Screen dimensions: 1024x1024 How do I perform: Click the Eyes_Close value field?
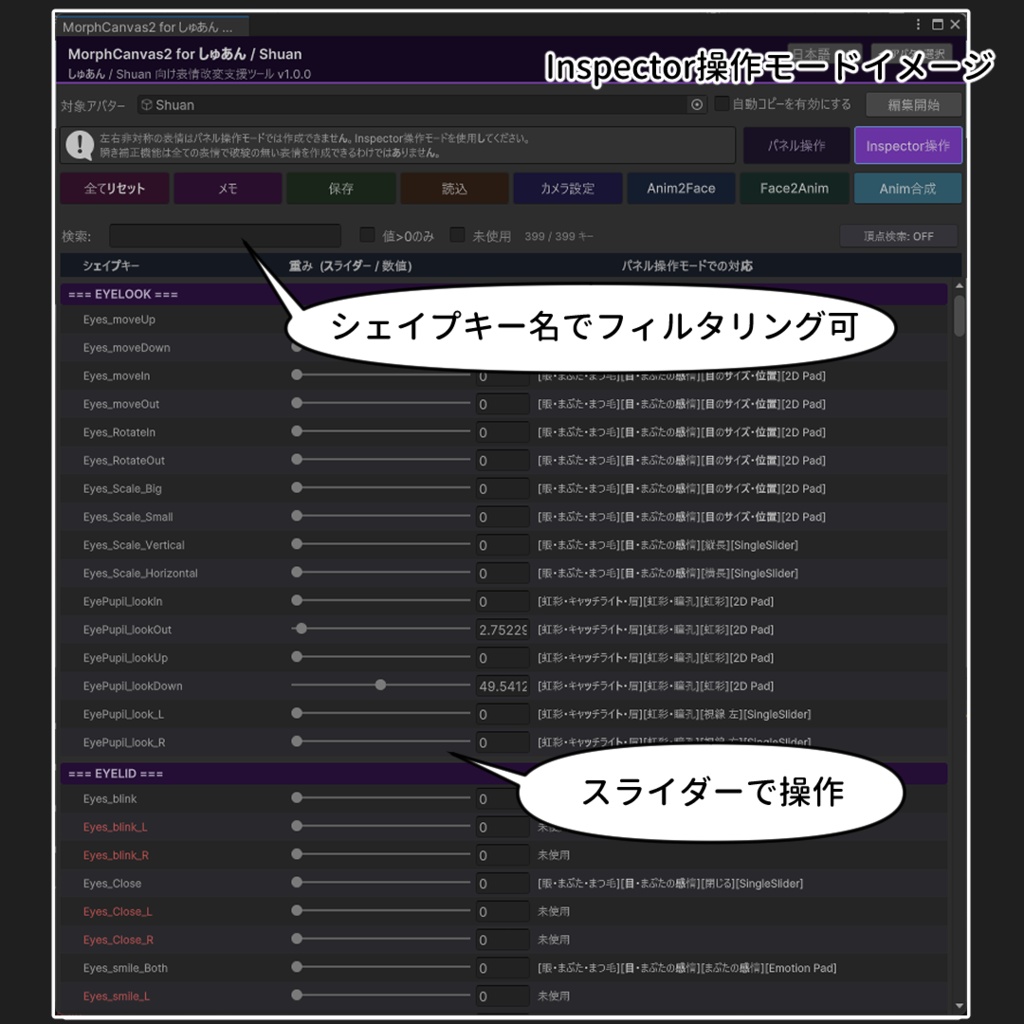[x=502, y=883]
